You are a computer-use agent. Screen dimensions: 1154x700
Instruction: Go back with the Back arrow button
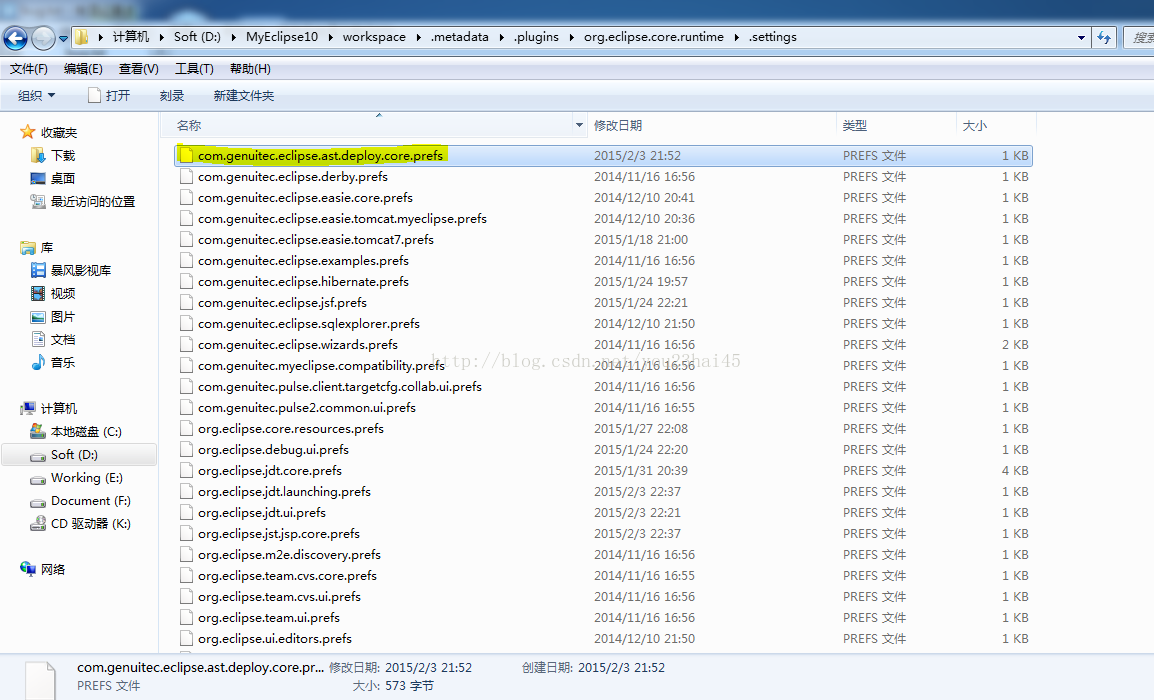(15, 38)
